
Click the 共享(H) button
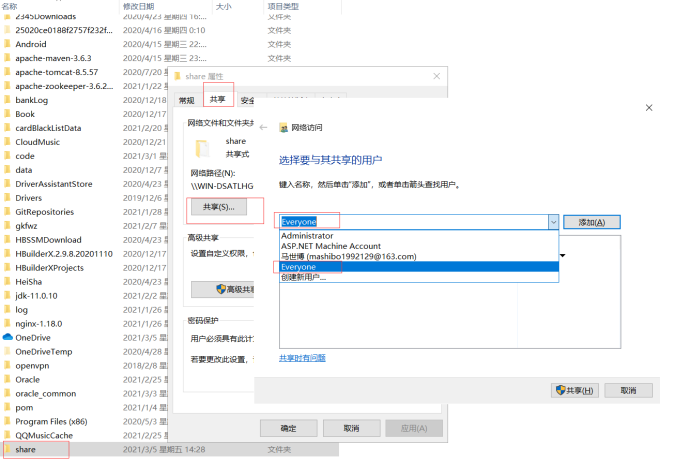(x=575, y=391)
